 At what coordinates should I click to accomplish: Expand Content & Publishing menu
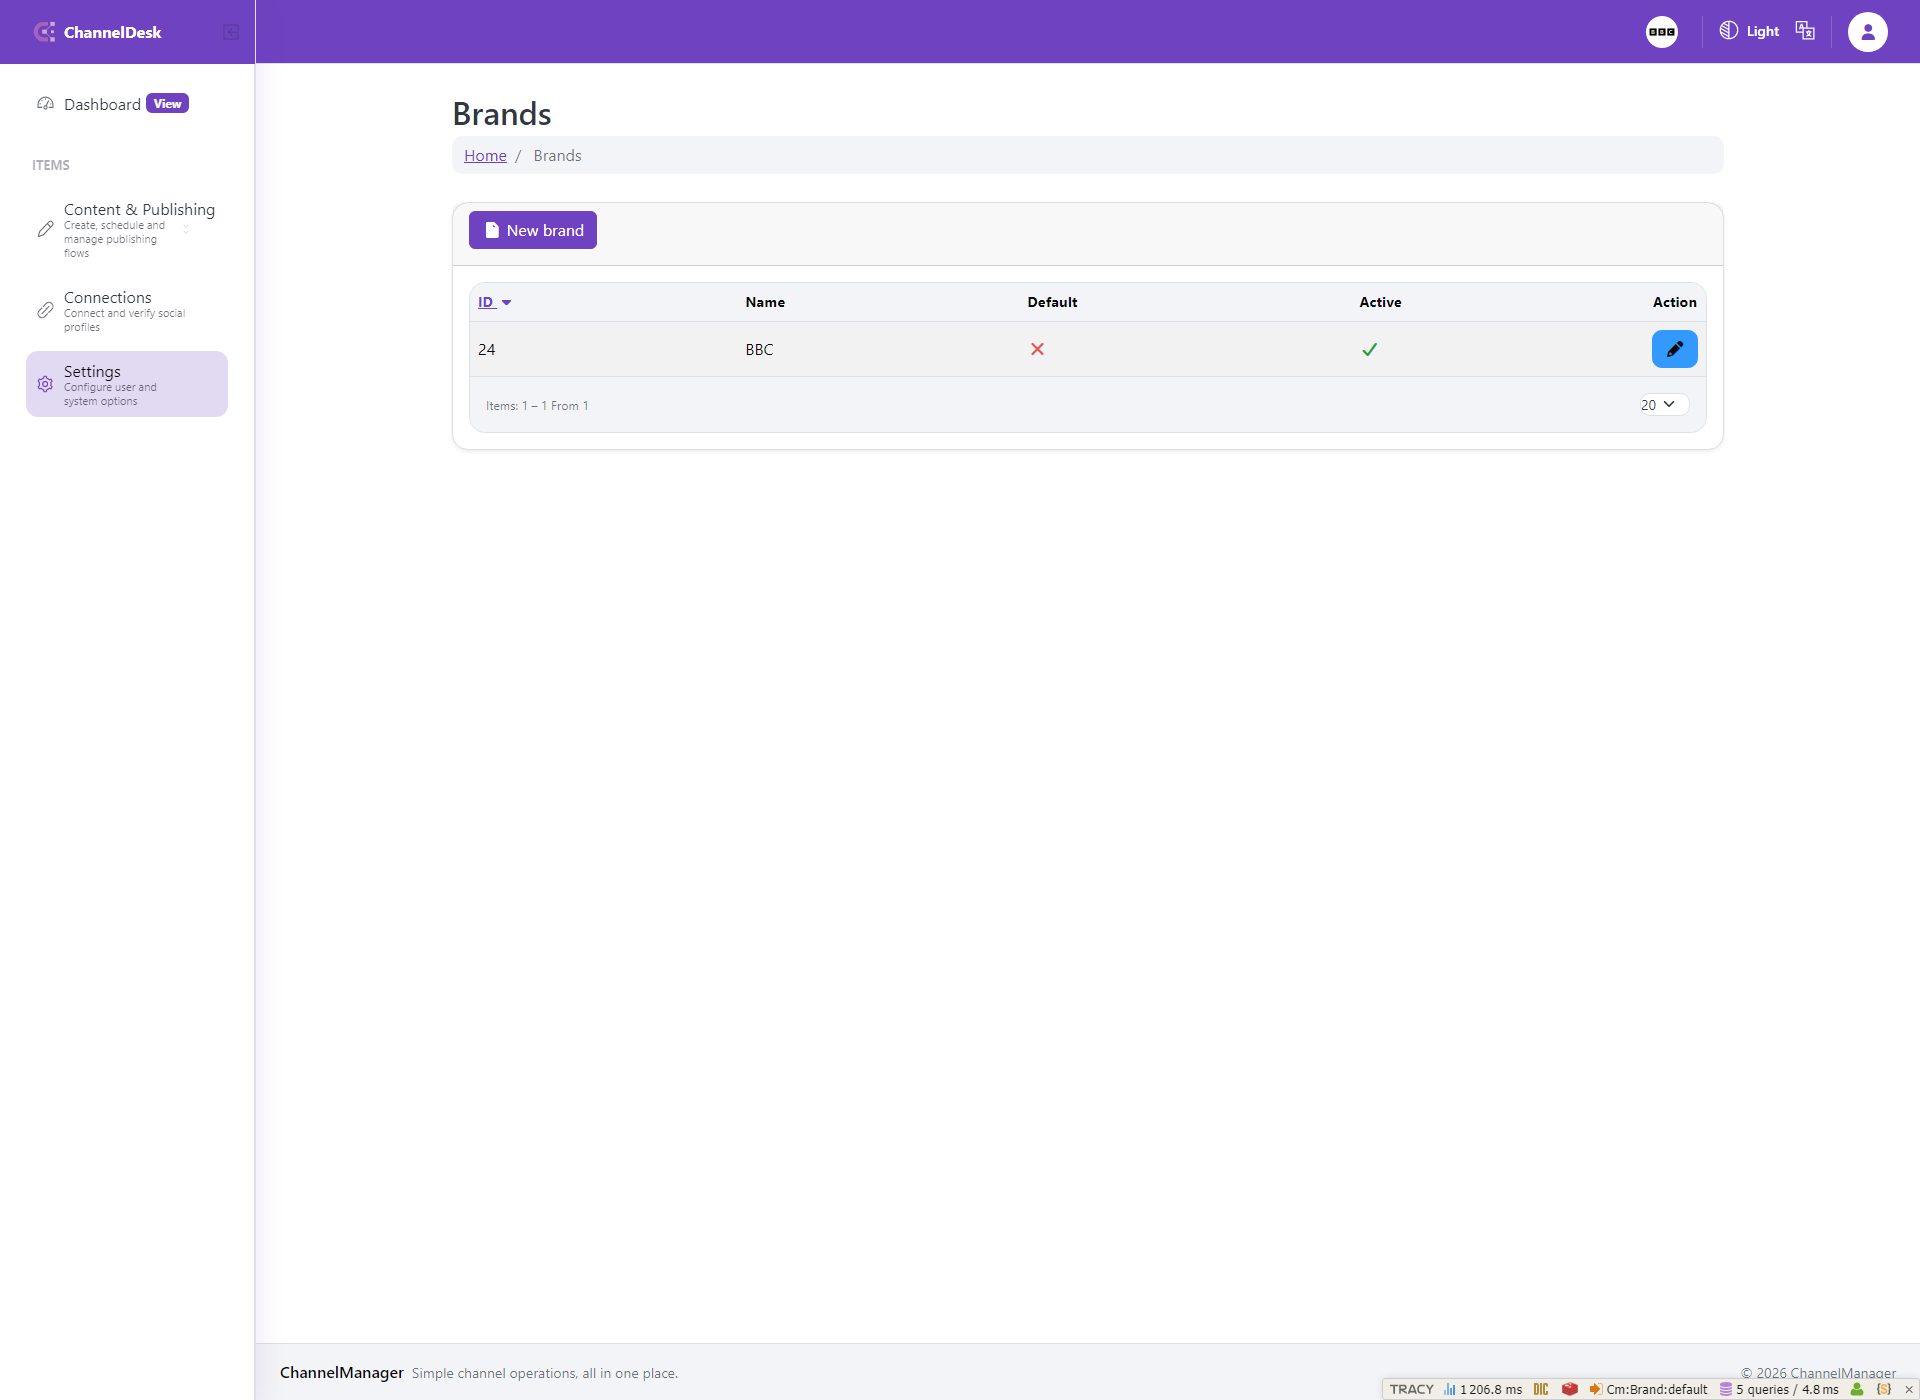pyautogui.click(x=127, y=230)
